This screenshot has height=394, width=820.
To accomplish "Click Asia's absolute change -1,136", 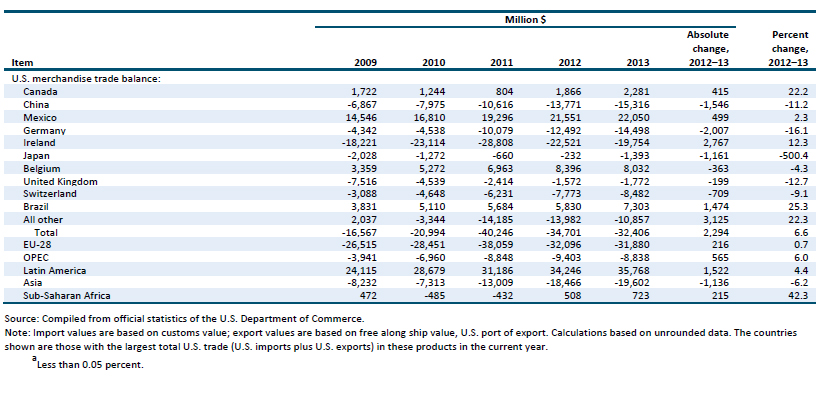I will coord(715,284).
